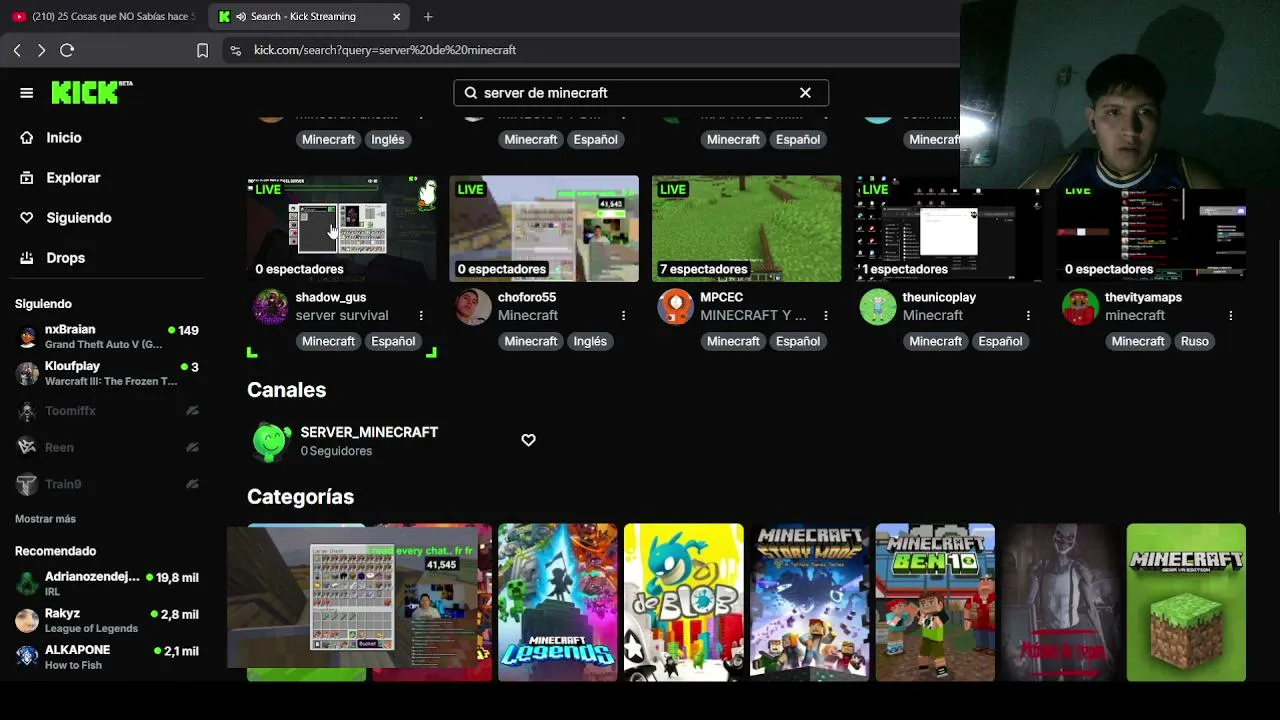This screenshot has width=1280, height=720.
Task: Open theunicoplay profile avatar
Action: point(878,307)
